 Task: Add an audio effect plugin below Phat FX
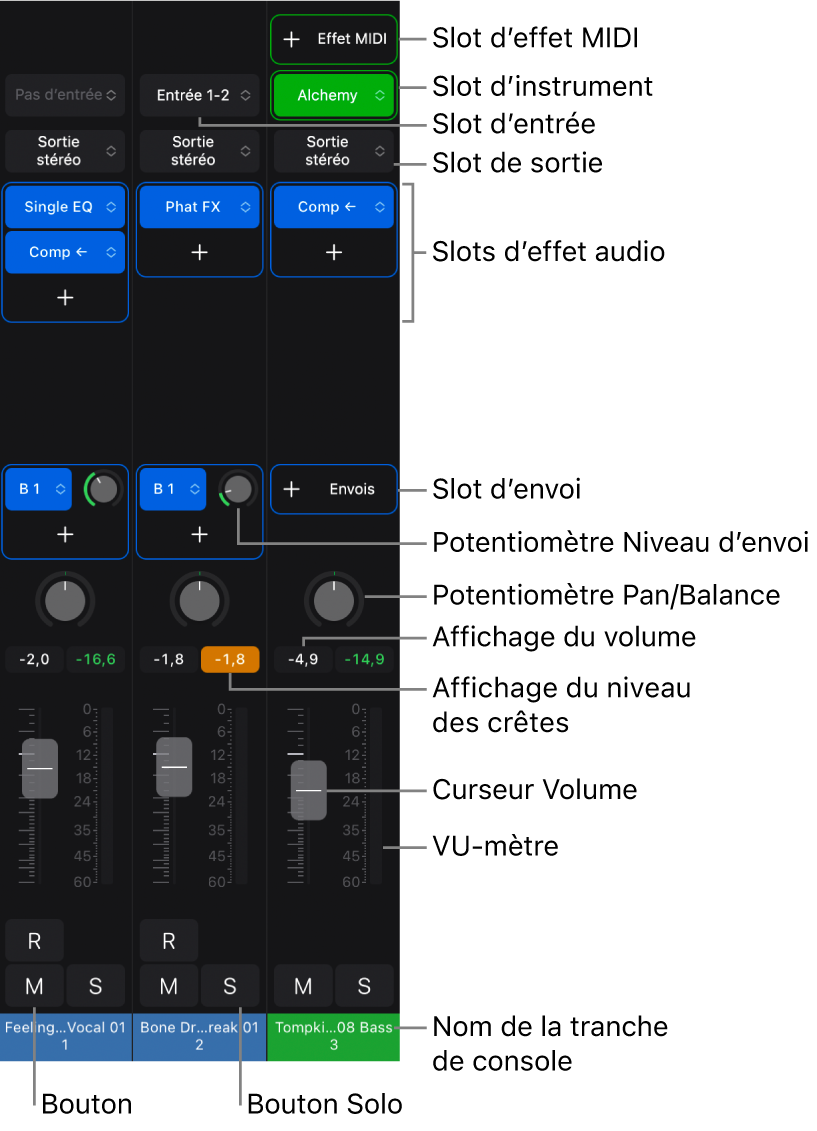click(199, 252)
